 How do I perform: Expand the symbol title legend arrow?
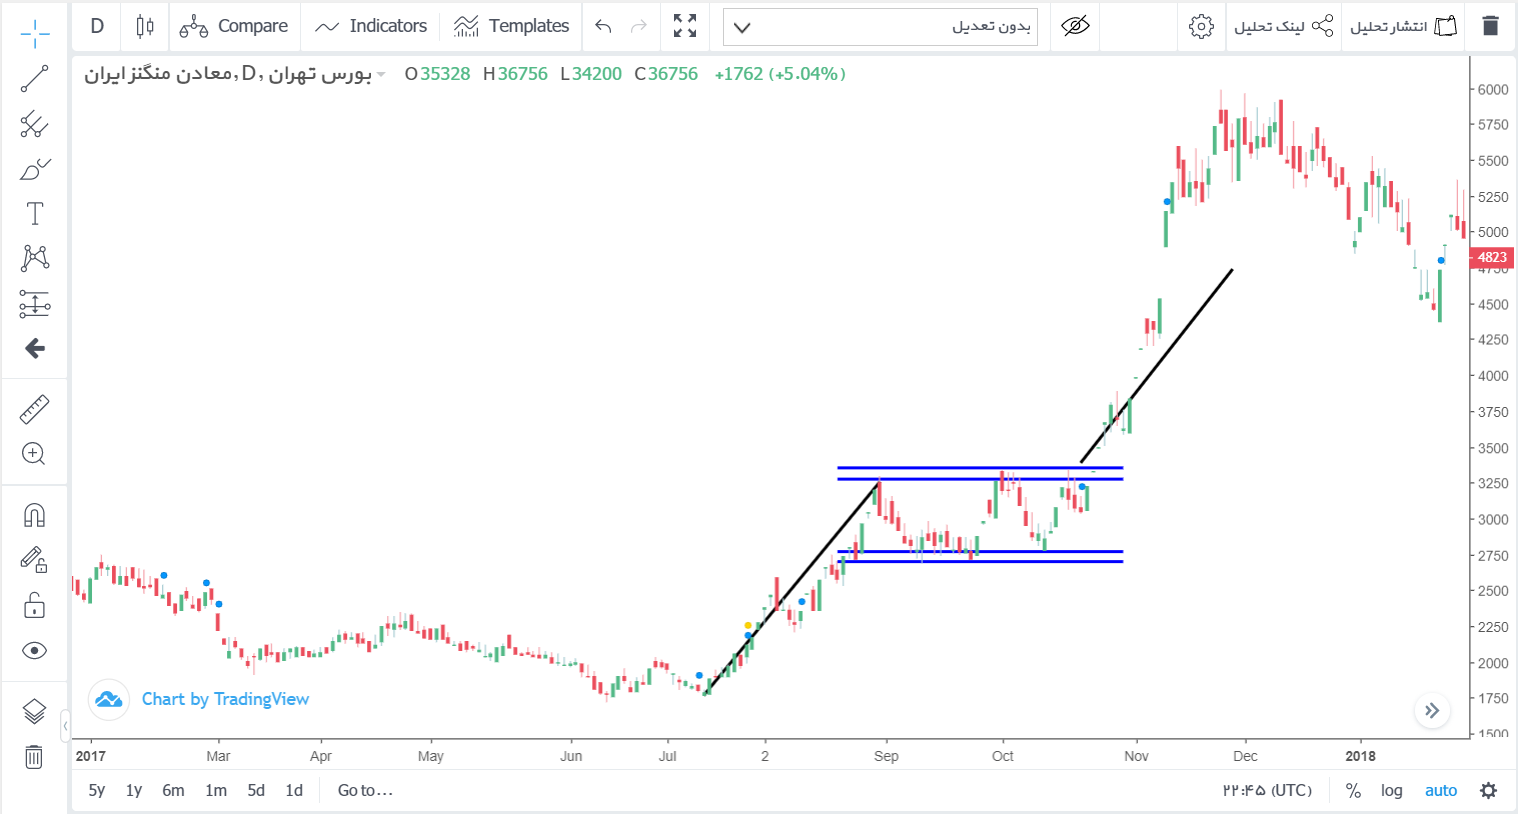[x=381, y=75]
